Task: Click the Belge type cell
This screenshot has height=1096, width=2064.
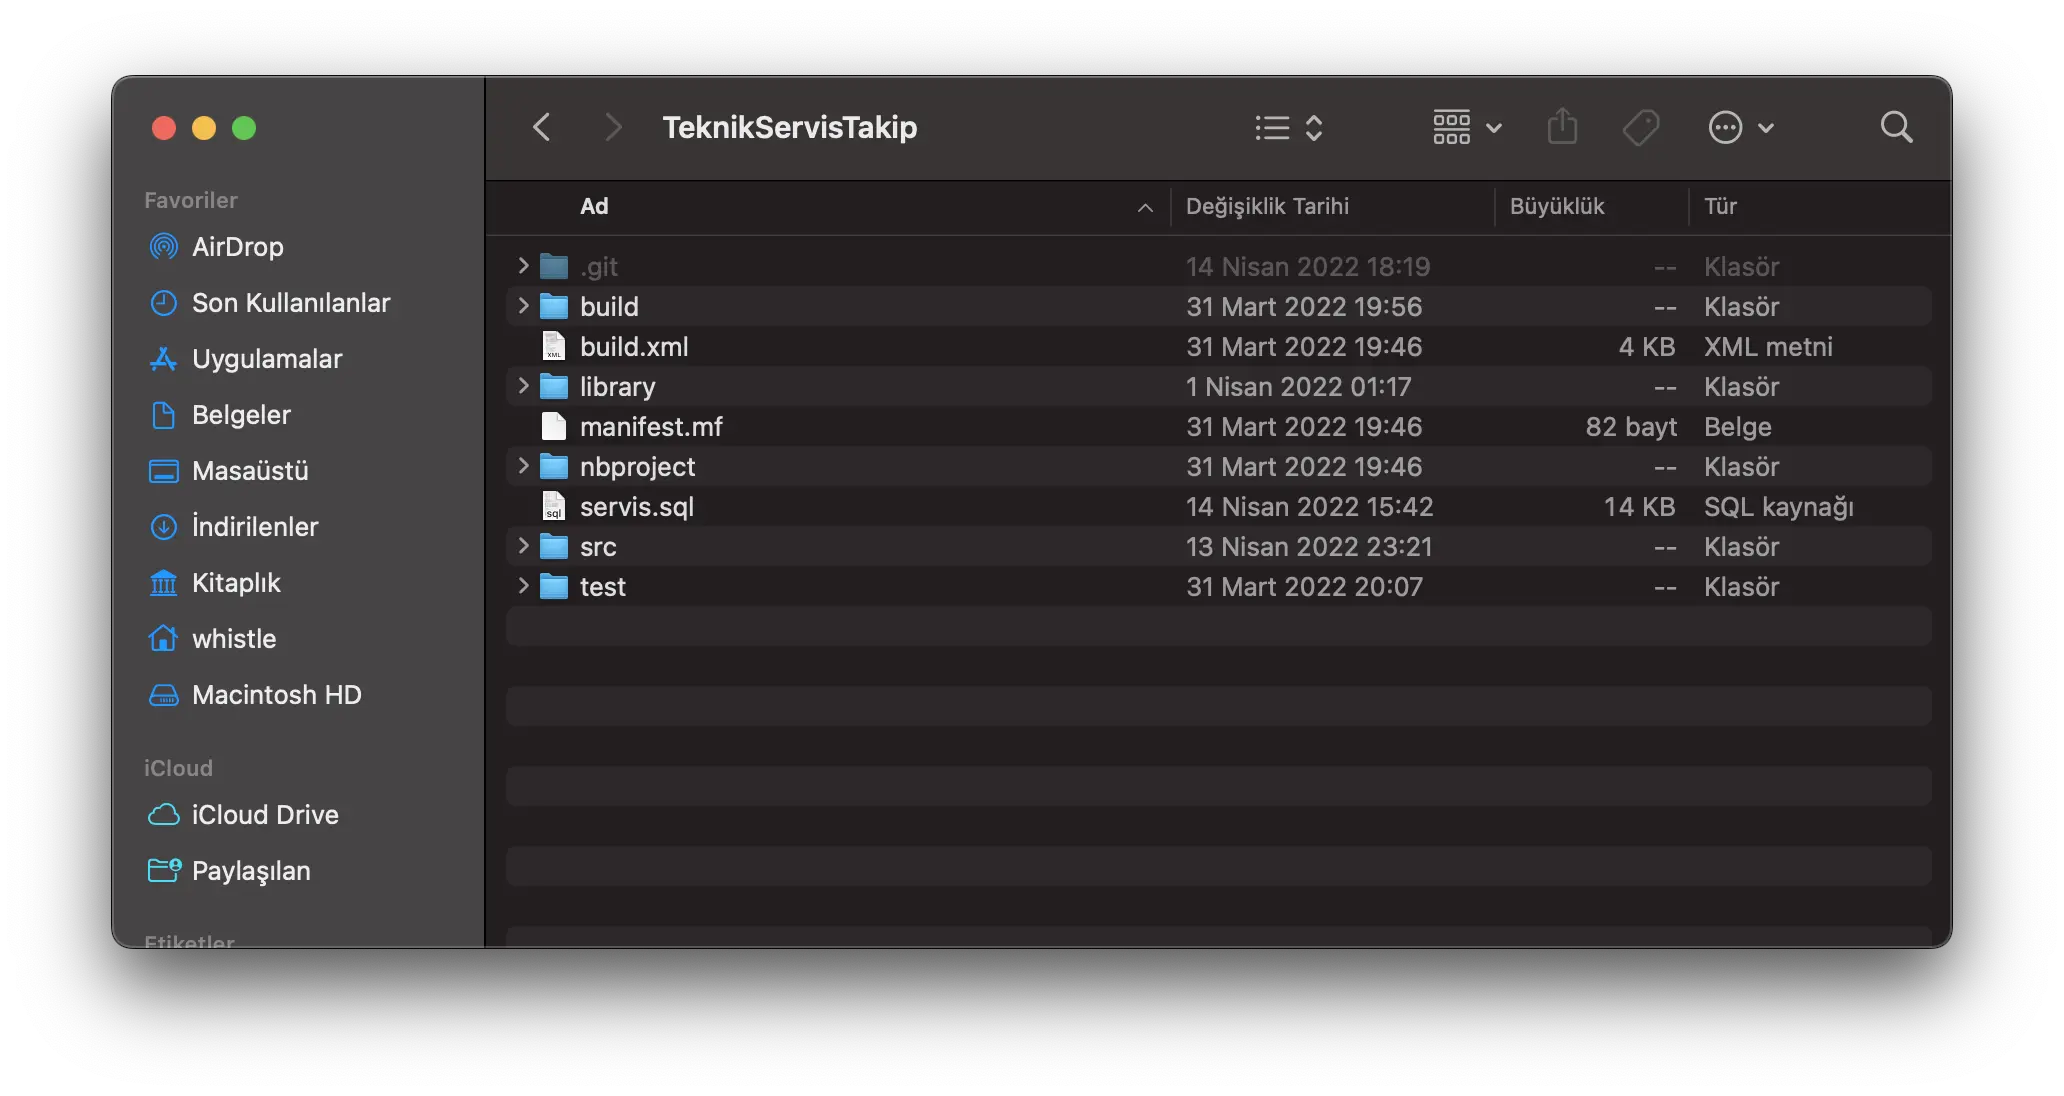Action: pos(1738,427)
